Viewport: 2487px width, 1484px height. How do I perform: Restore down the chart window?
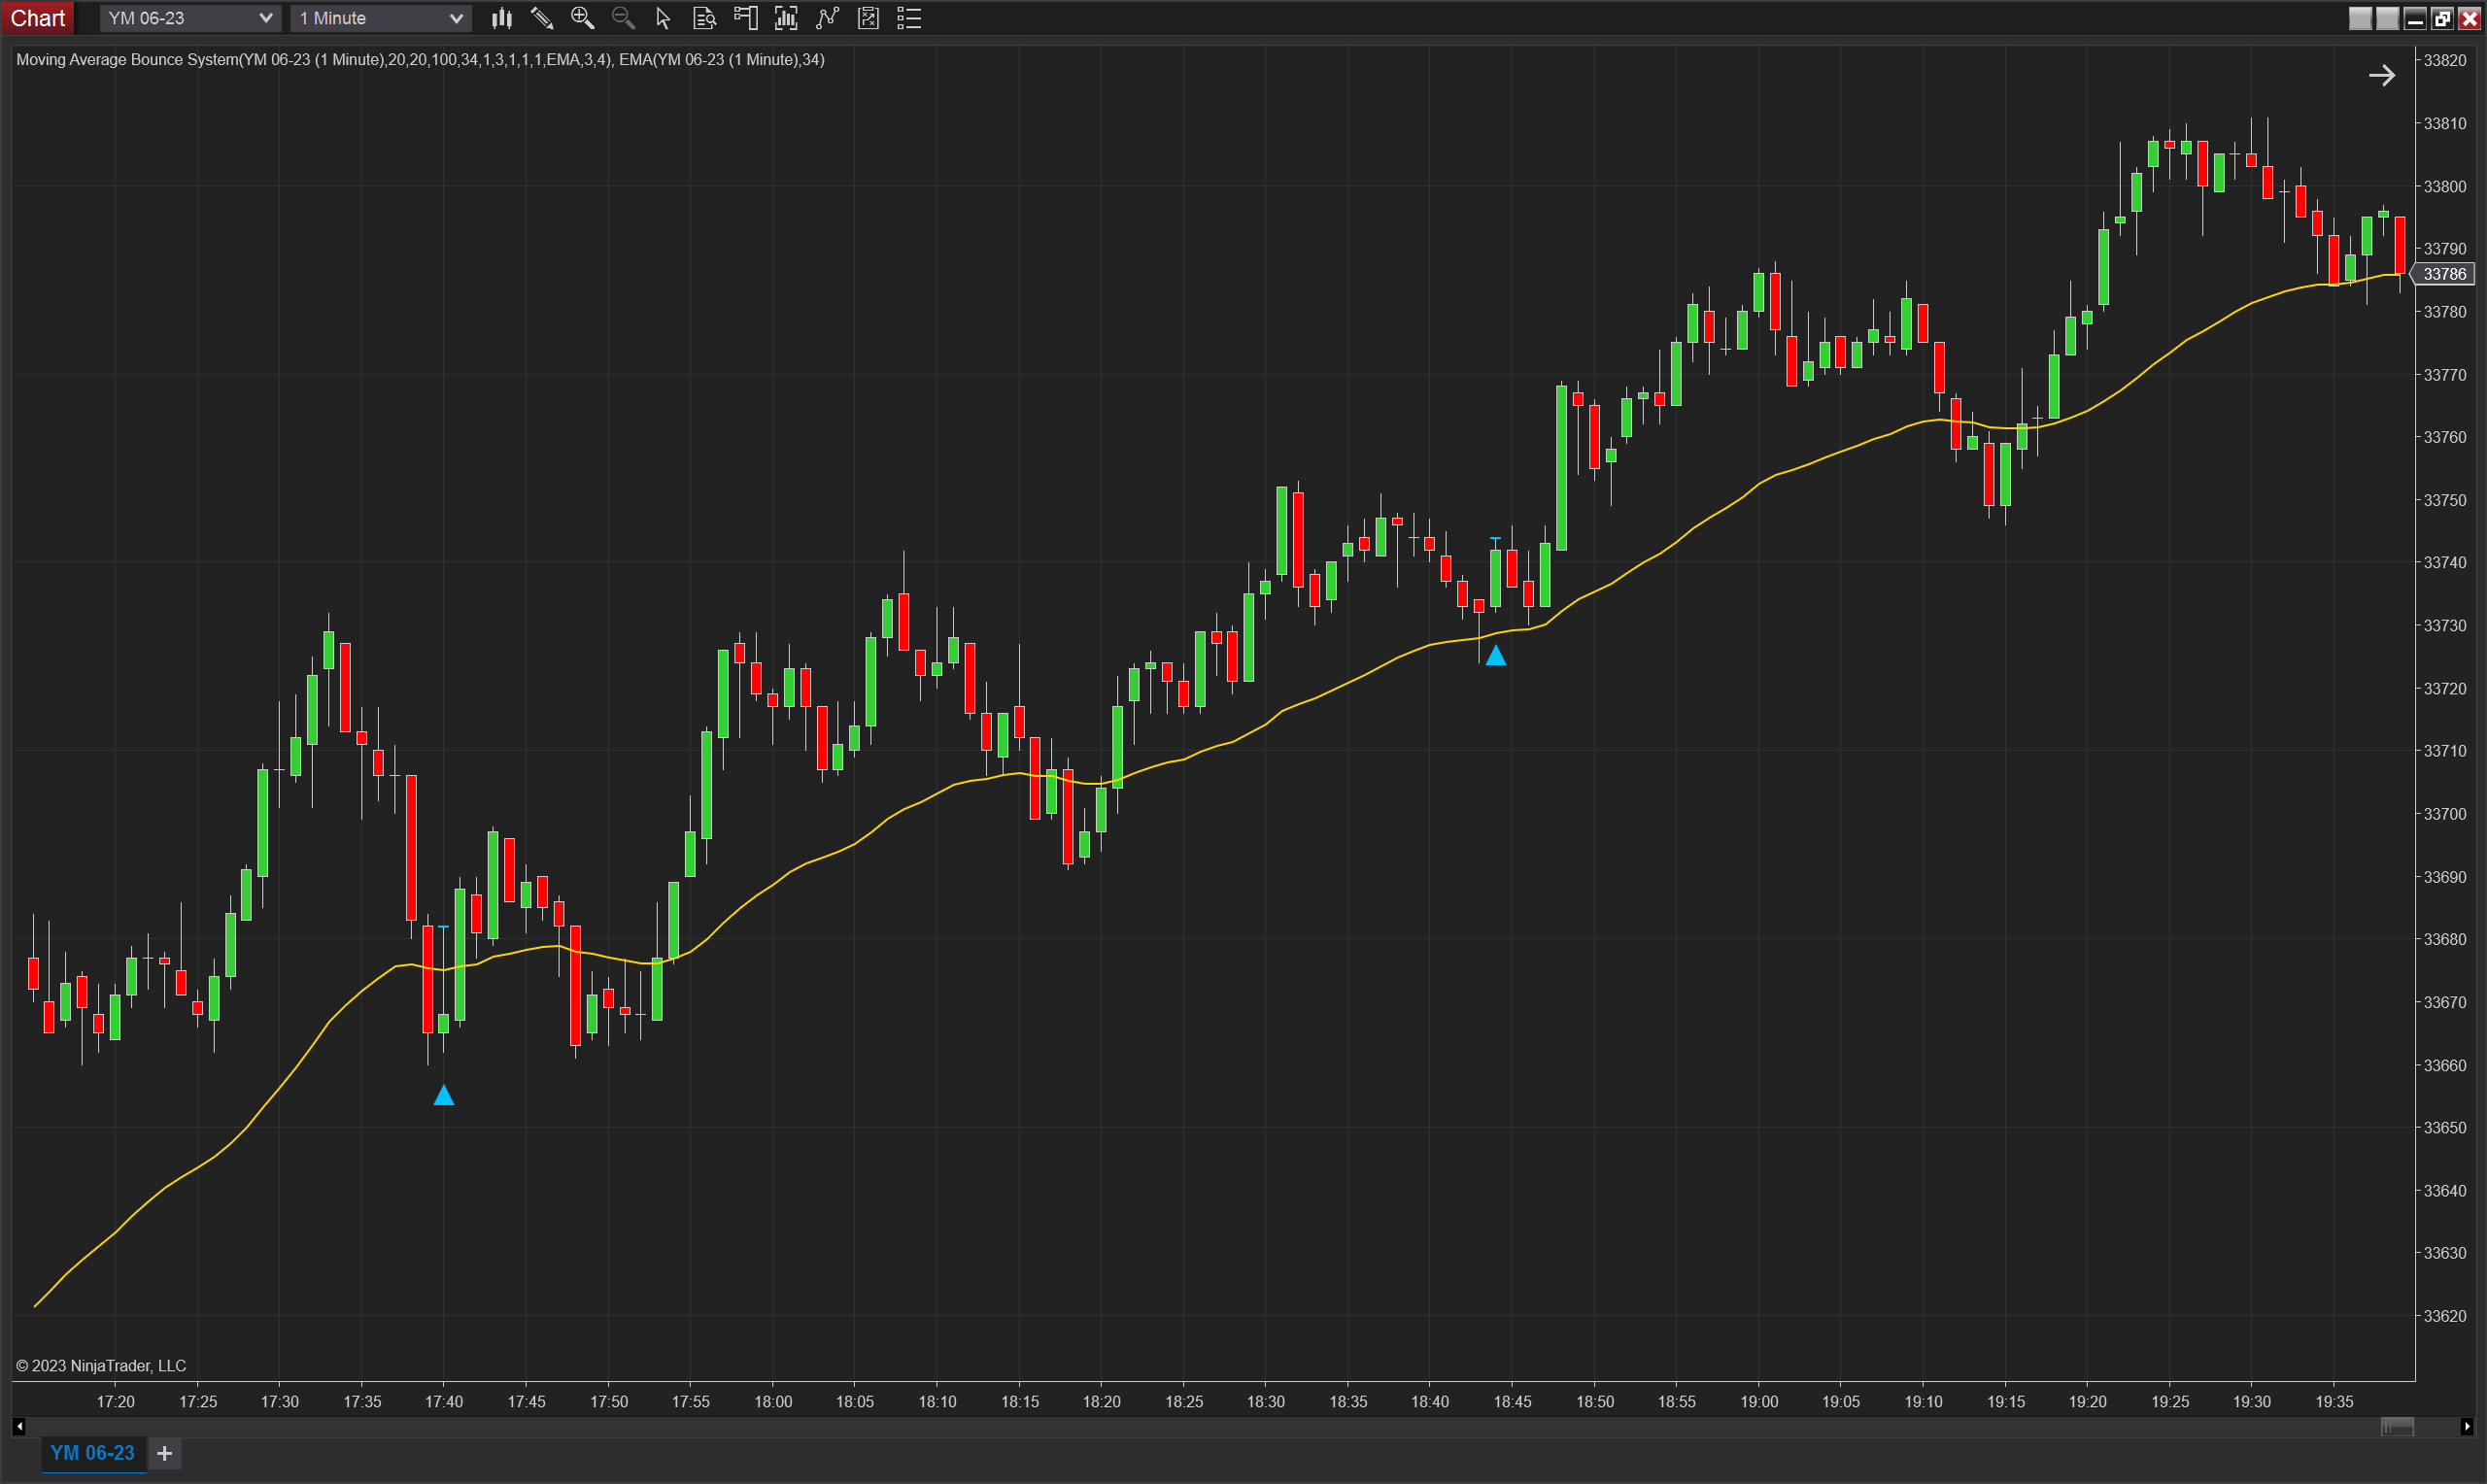pos(2442,18)
